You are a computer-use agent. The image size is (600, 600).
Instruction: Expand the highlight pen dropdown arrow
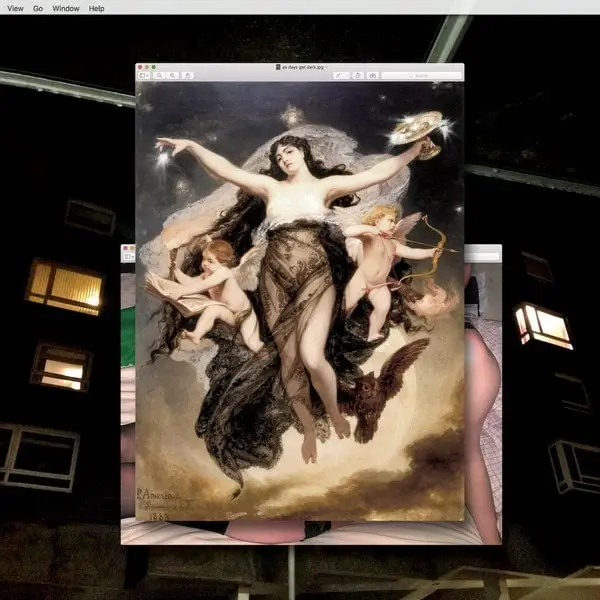(348, 76)
